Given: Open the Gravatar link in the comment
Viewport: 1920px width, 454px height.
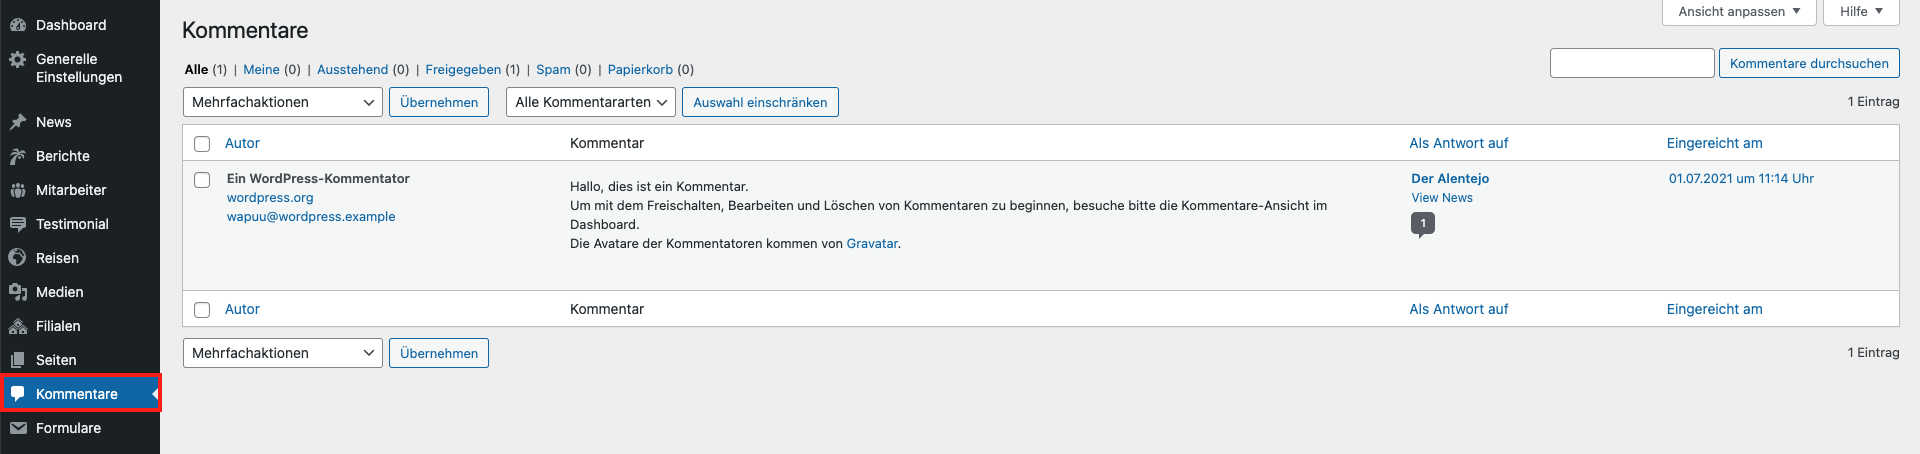Looking at the screenshot, I should [872, 244].
